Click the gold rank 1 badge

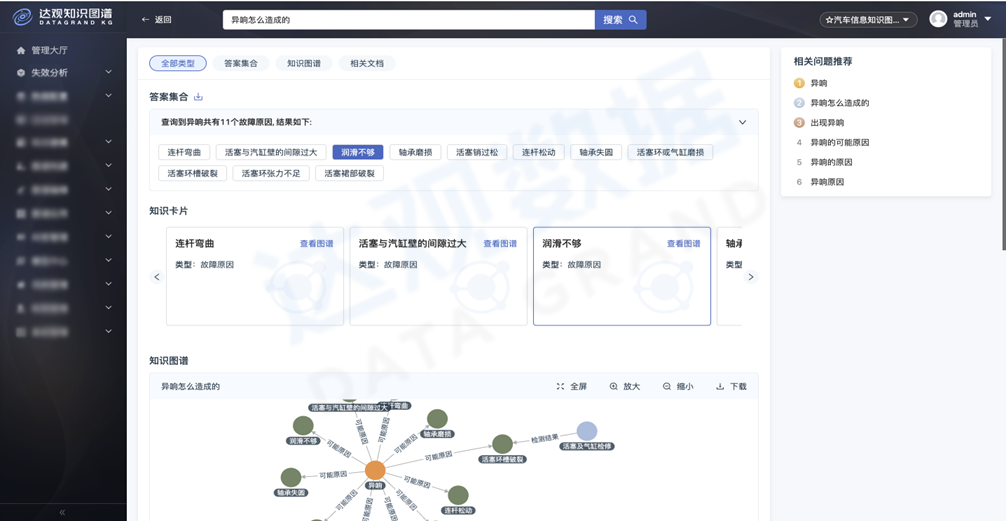click(x=799, y=83)
